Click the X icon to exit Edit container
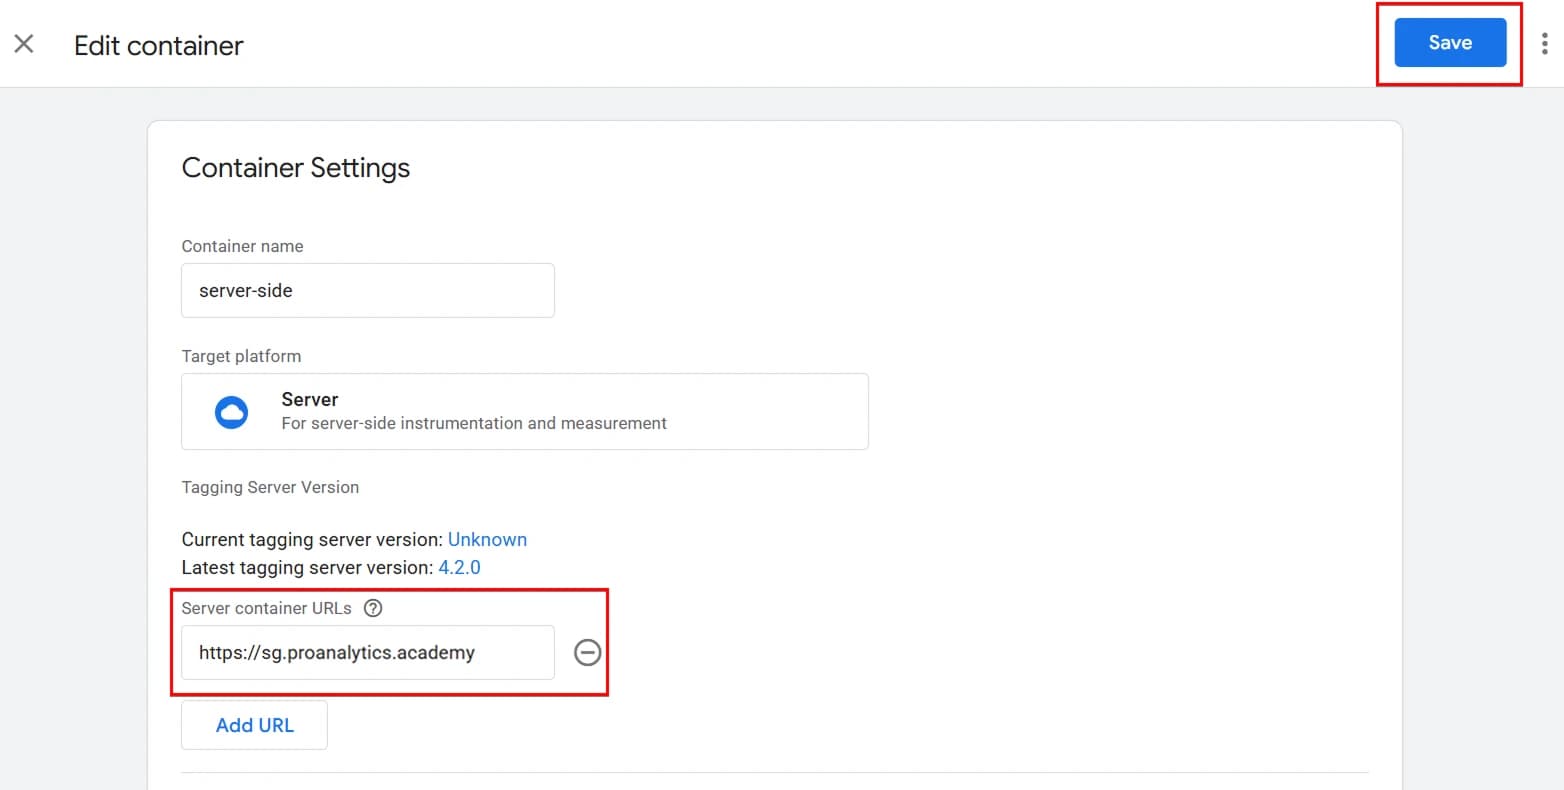Viewport: 1564px width, 790px height. [x=24, y=43]
